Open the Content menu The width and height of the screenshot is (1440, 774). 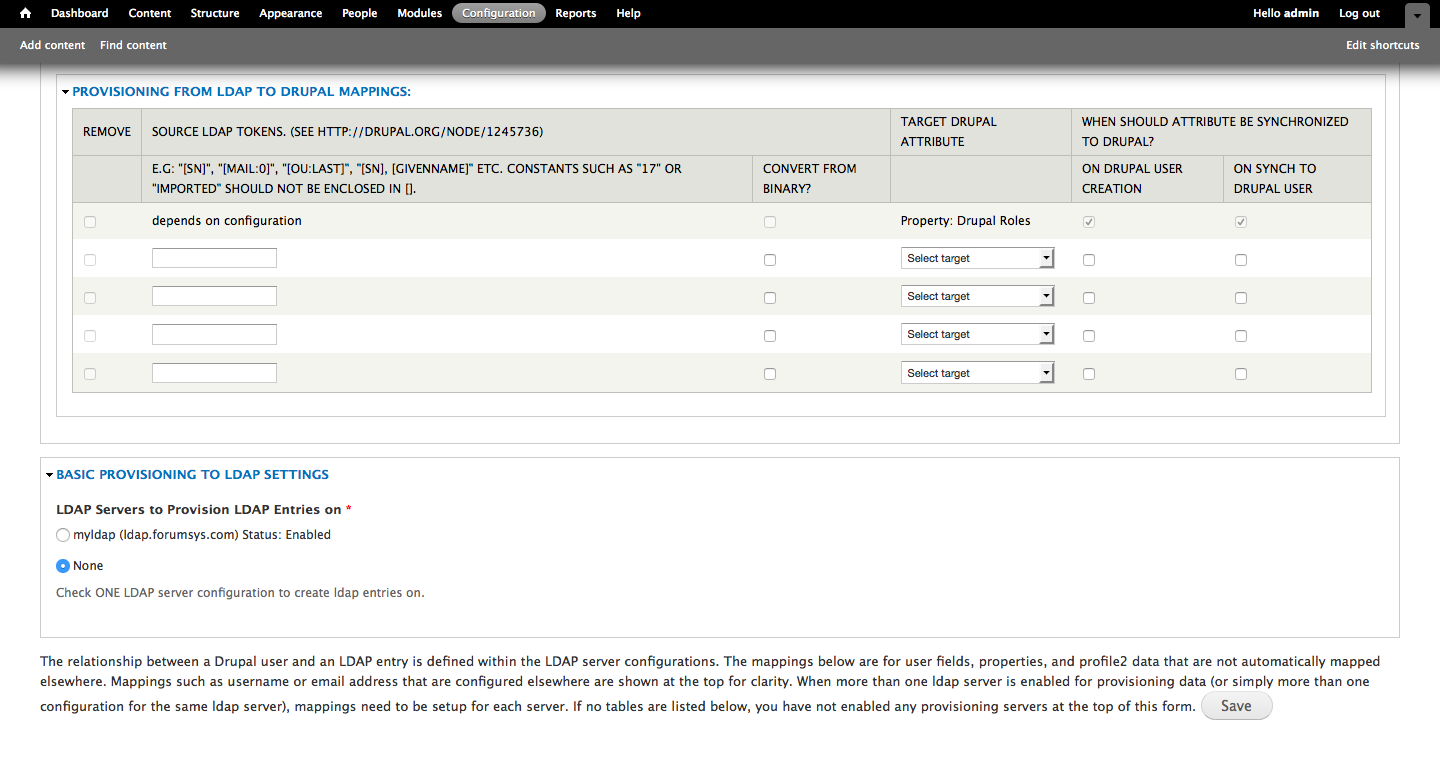pos(150,13)
